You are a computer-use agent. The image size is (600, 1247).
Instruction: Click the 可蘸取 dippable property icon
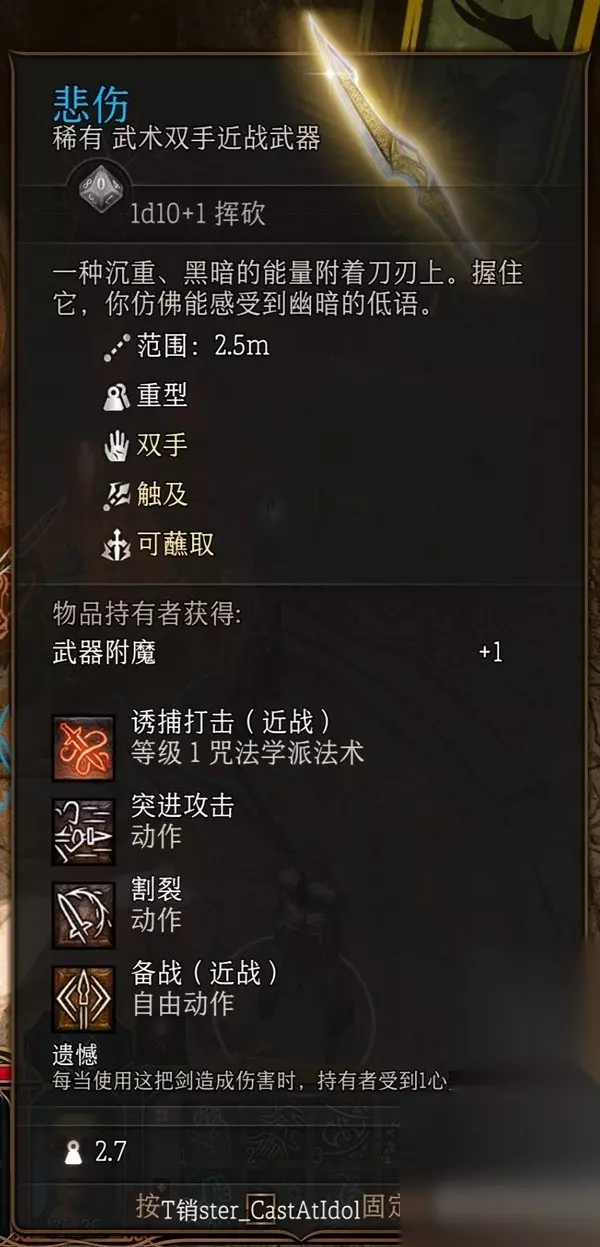click(116, 544)
